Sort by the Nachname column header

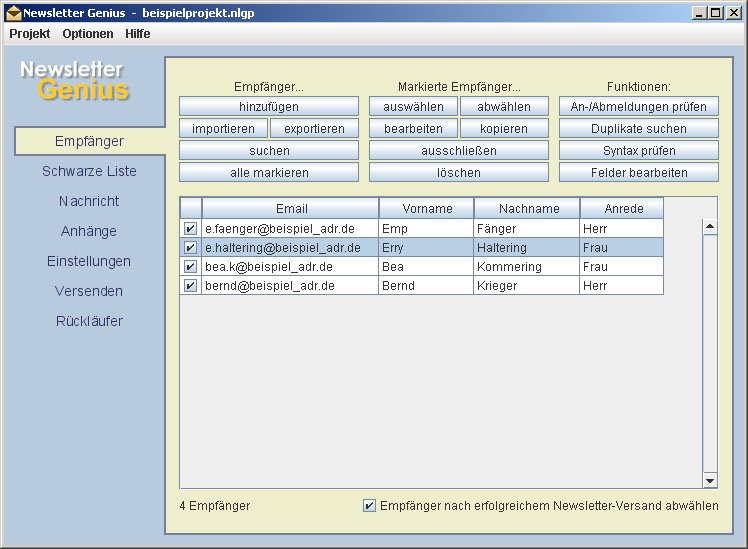[x=527, y=208]
